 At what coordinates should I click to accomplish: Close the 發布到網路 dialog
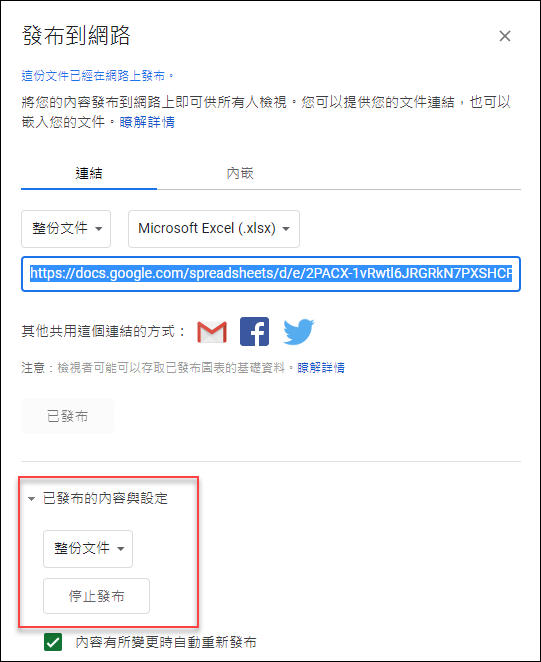point(505,36)
